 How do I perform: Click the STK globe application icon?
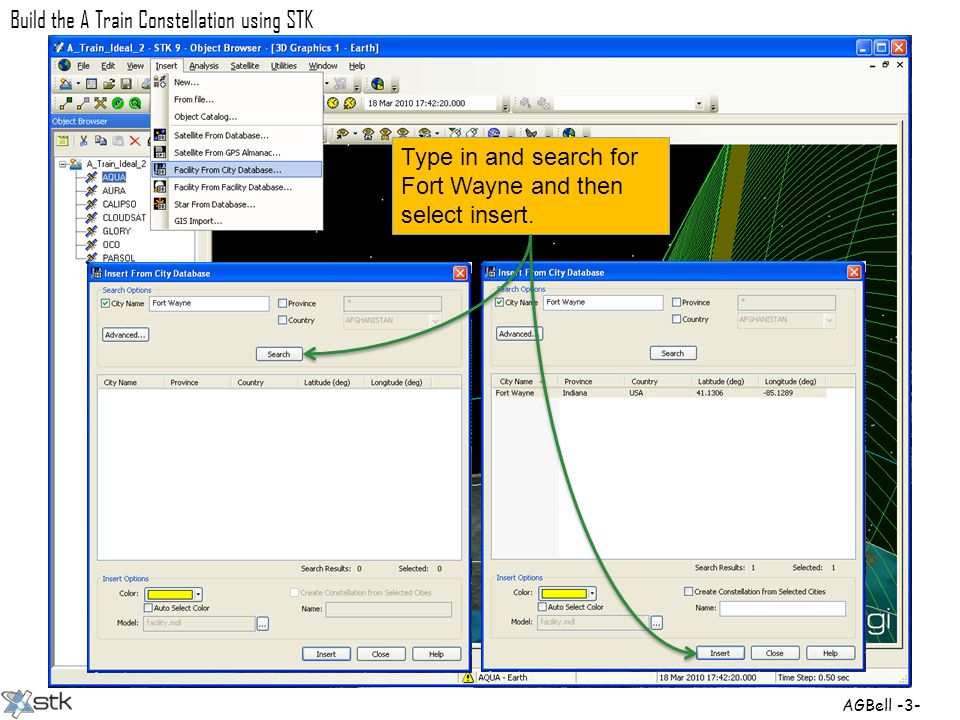(64, 65)
